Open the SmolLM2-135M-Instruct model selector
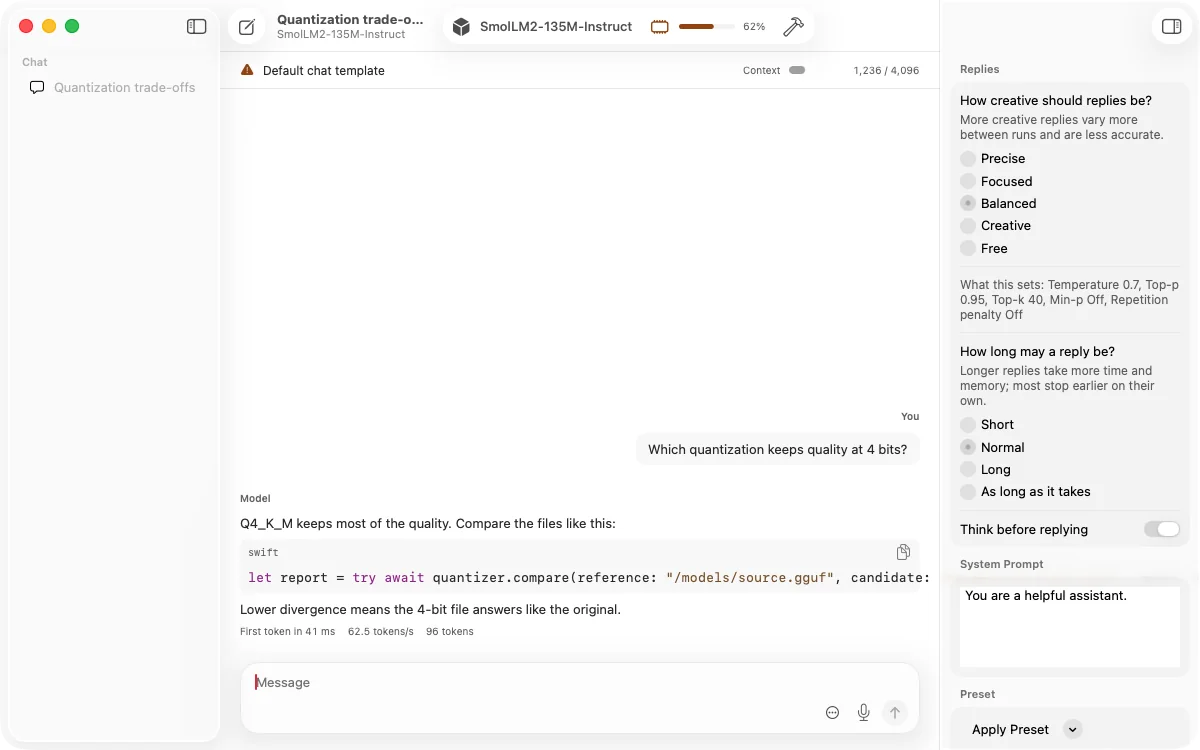 point(556,27)
